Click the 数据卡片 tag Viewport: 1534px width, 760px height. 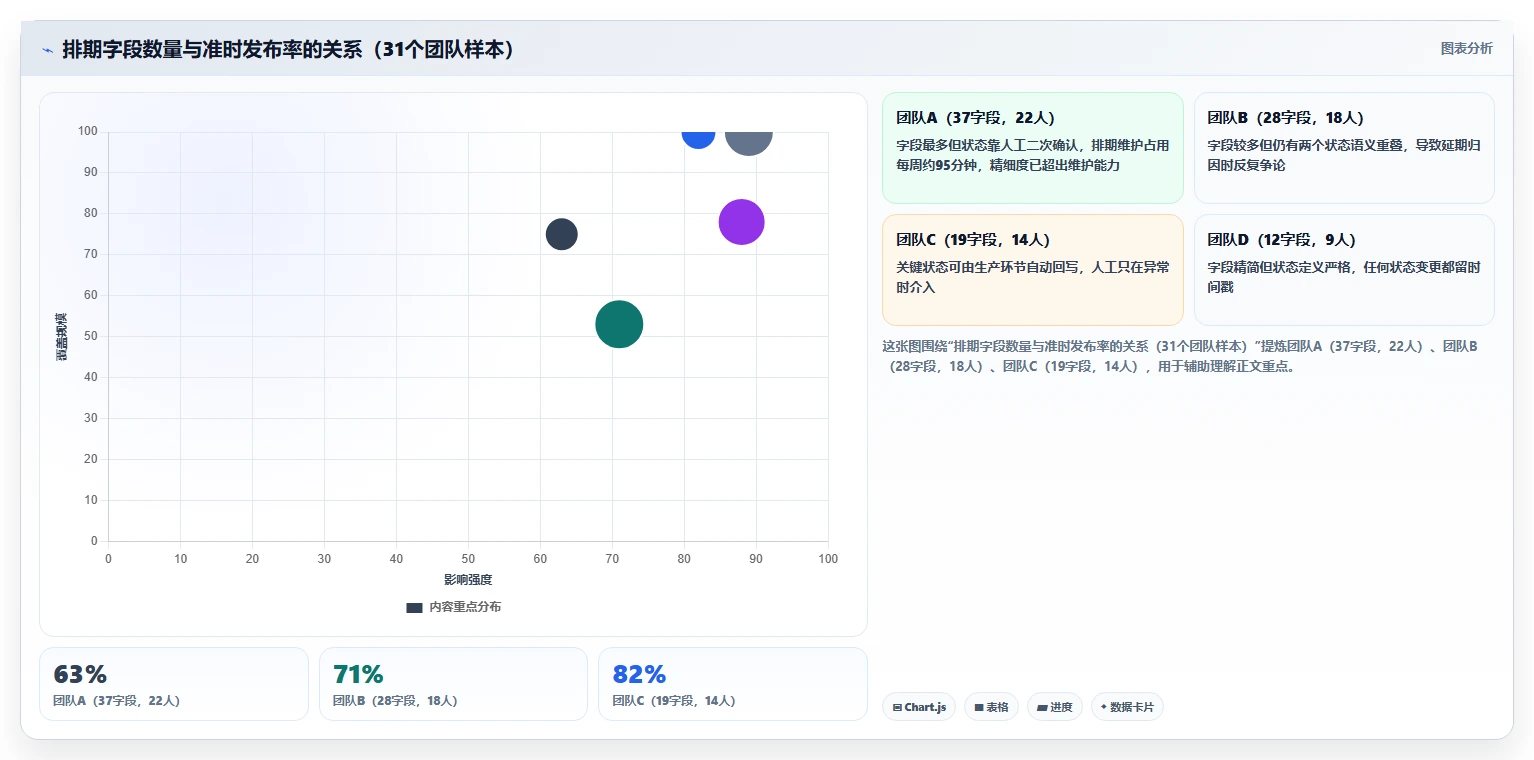pyautogui.click(x=1127, y=707)
